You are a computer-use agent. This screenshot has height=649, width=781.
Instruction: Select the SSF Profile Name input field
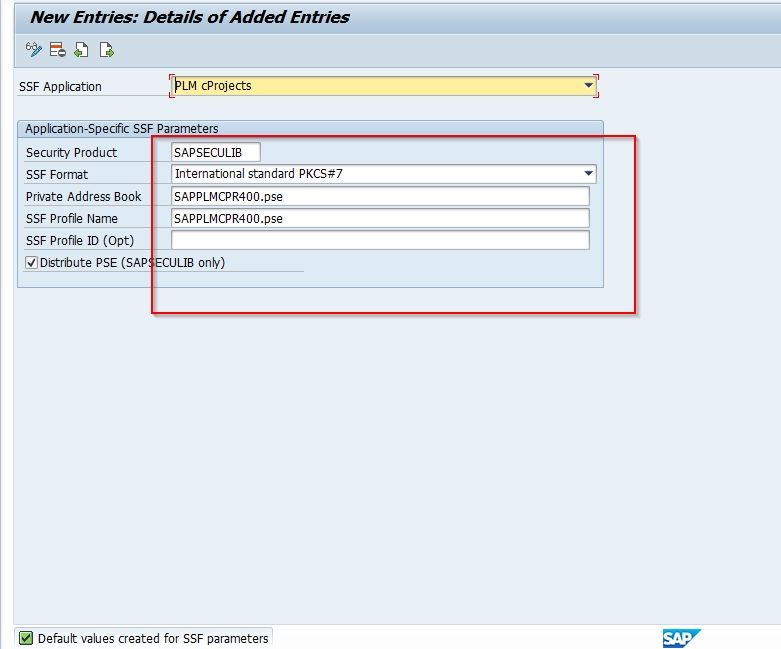(x=380, y=218)
